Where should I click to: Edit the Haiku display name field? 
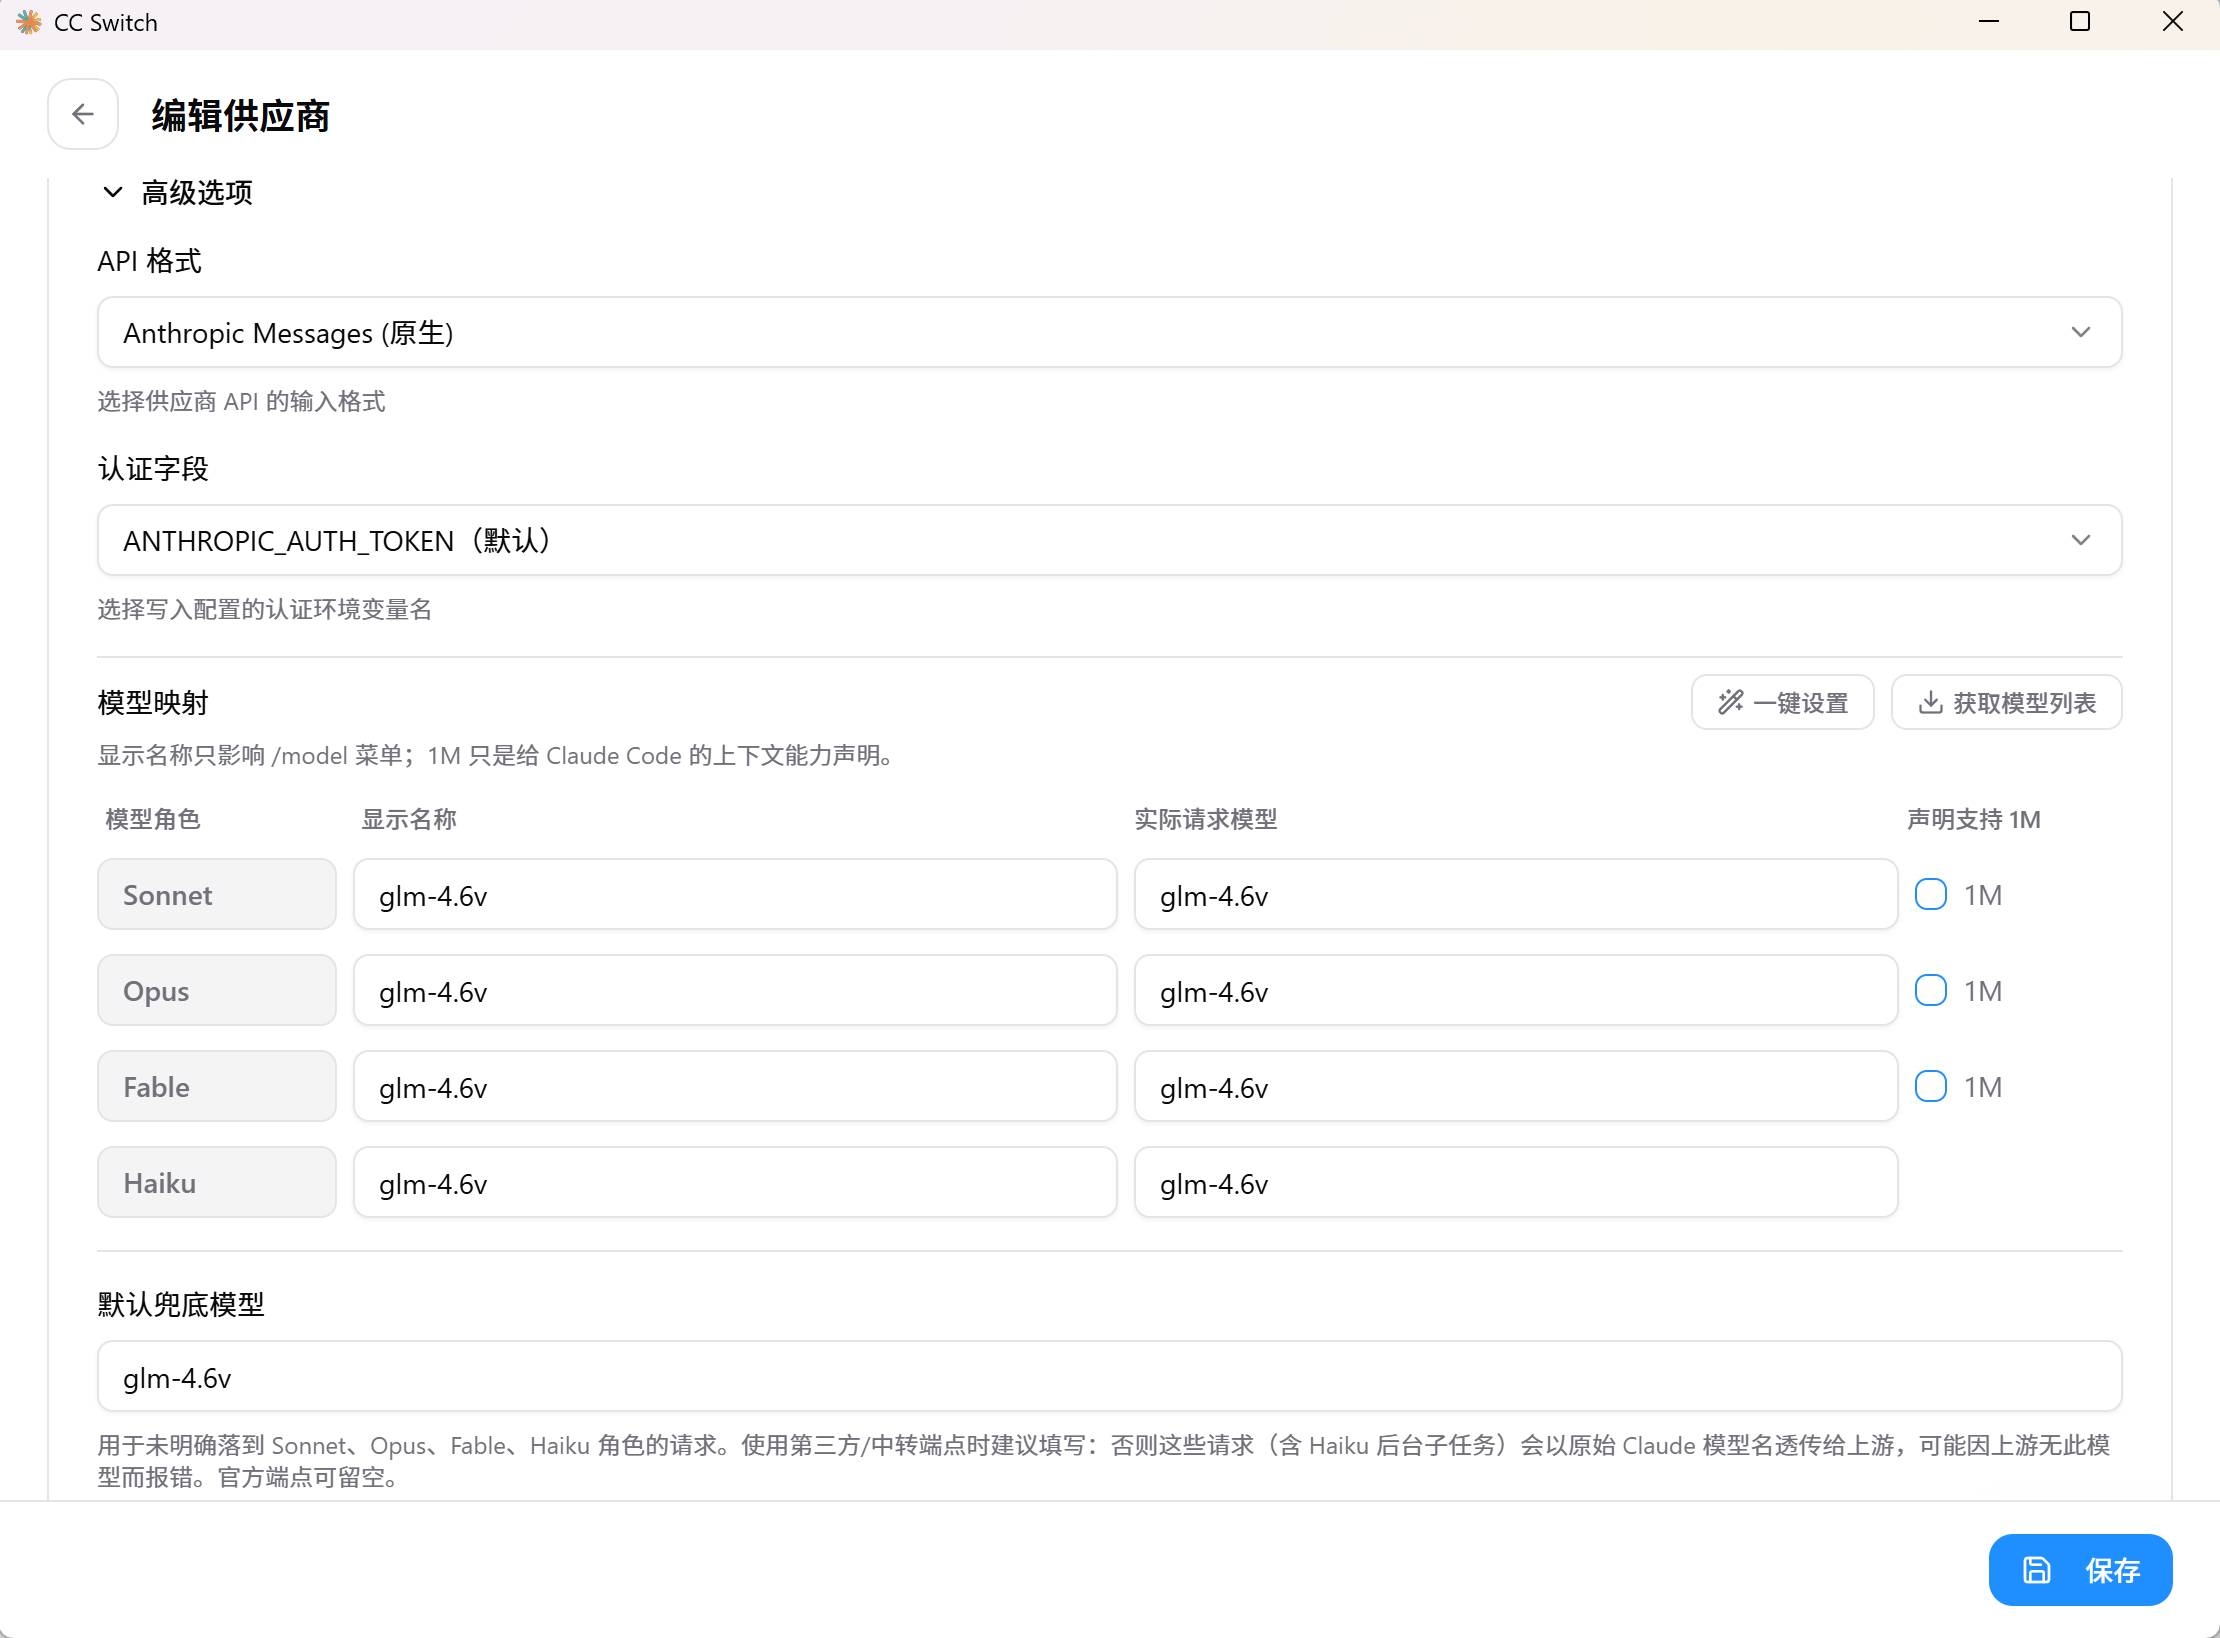(x=735, y=1182)
